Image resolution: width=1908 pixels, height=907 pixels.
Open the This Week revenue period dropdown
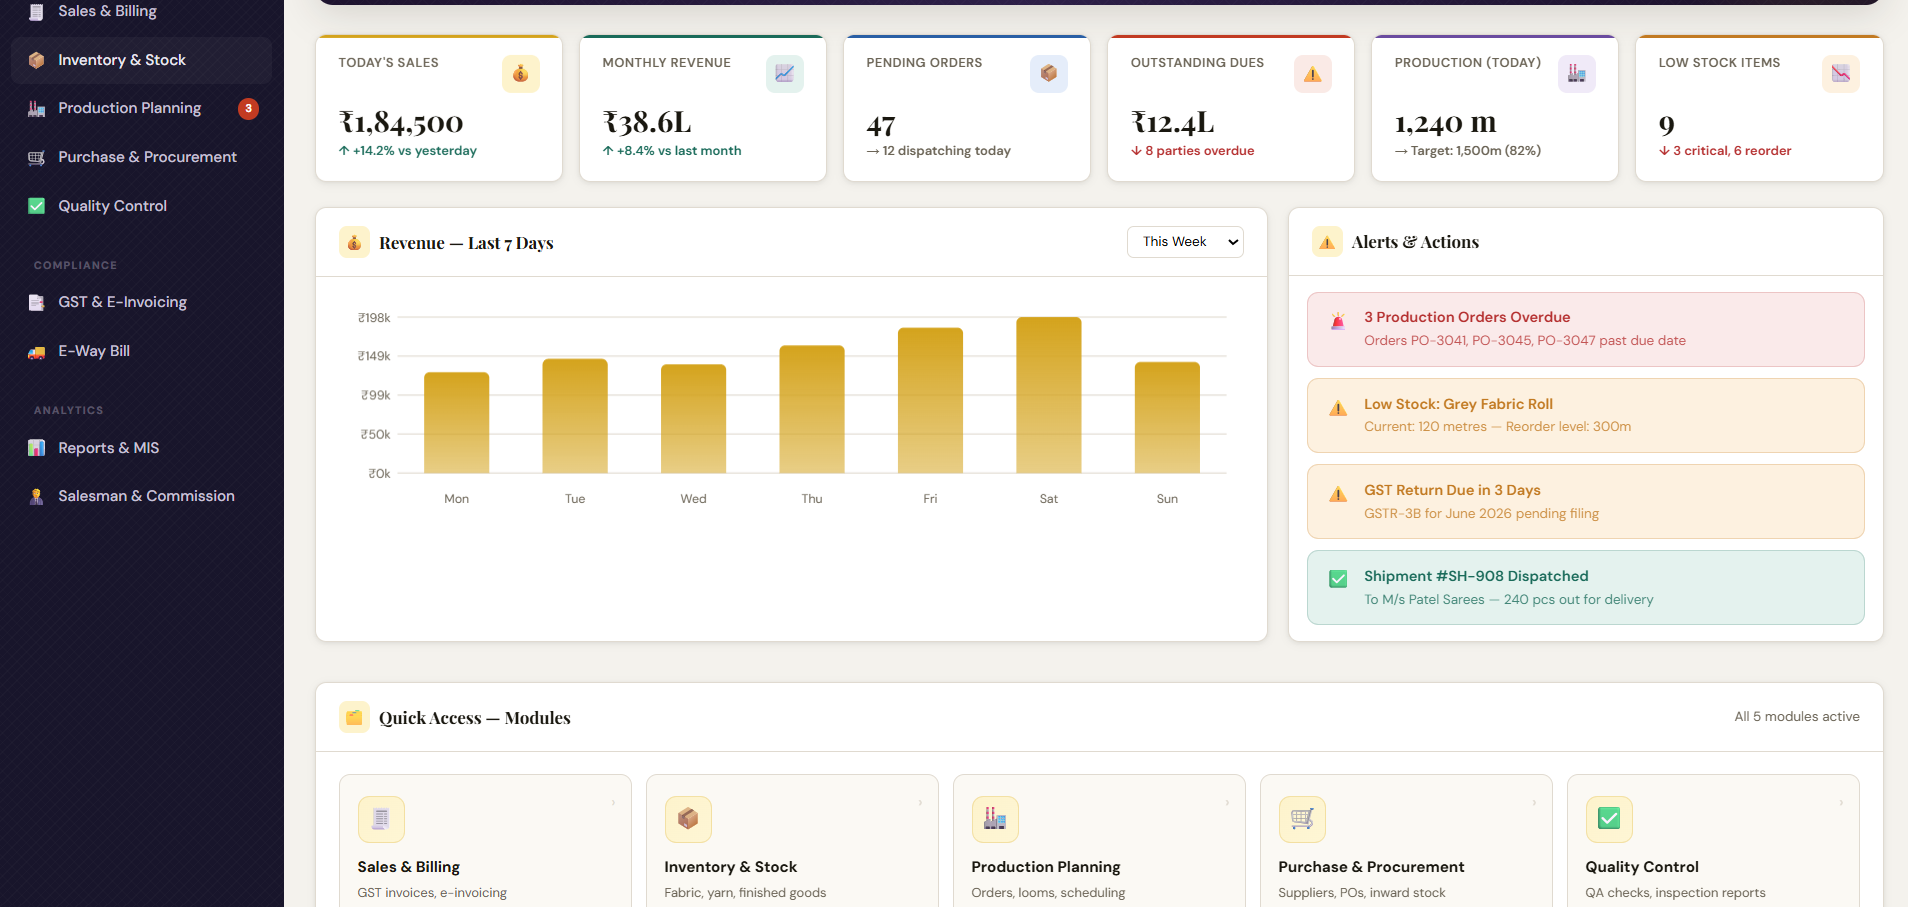pyautogui.click(x=1185, y=242)
